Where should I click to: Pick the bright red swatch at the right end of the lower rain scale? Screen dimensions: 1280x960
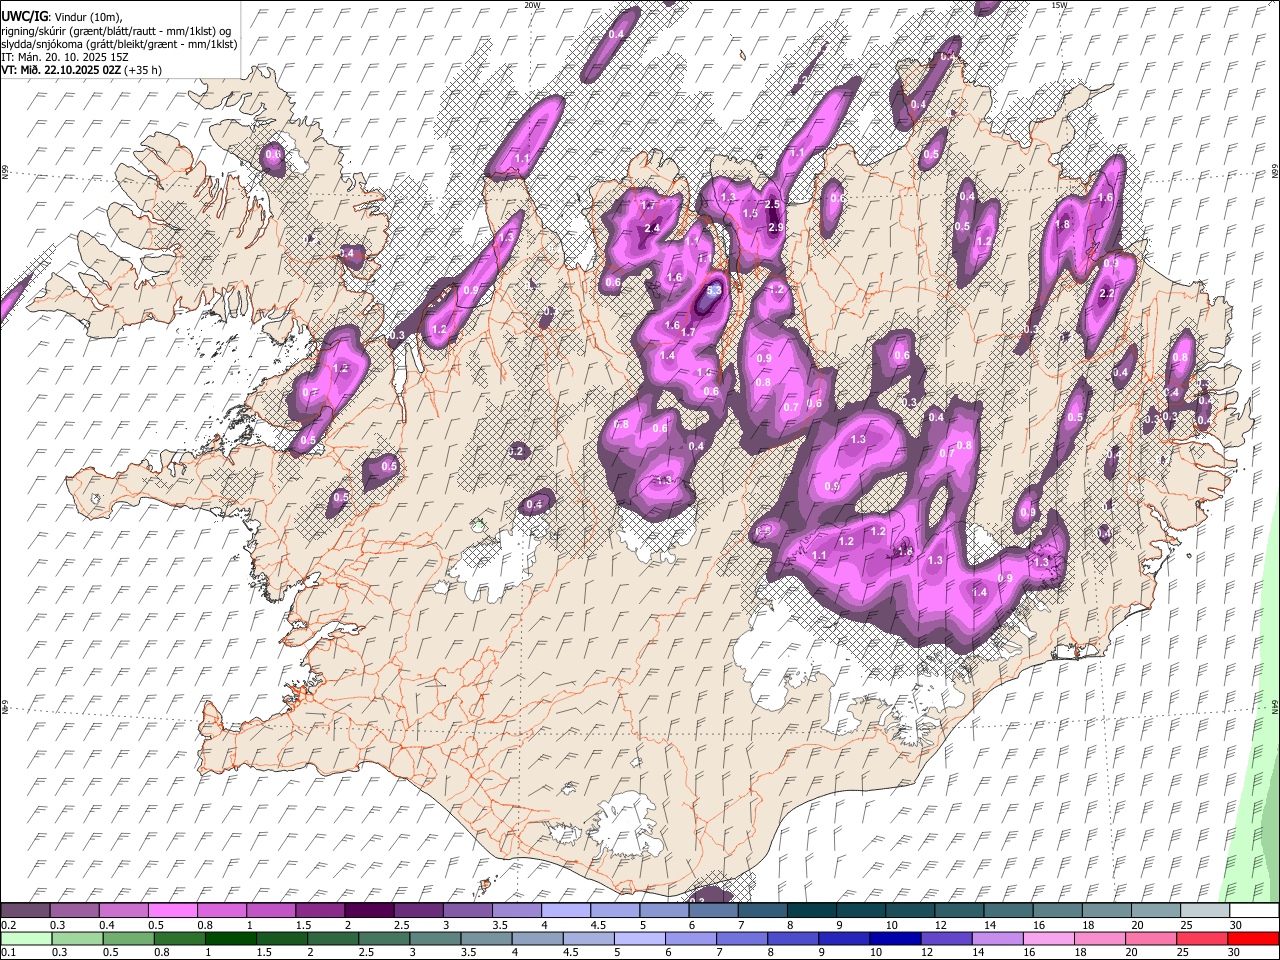[x=1253, y=938]
